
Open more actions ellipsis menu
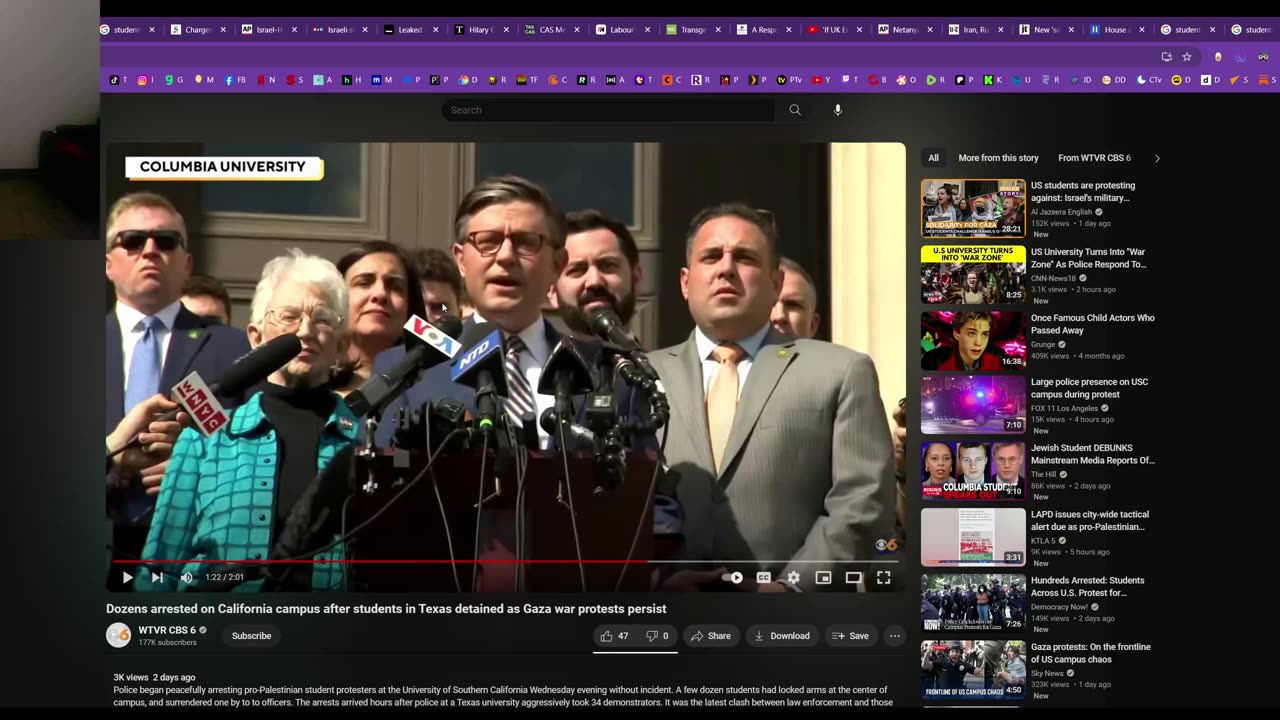(x=894, y=636)
